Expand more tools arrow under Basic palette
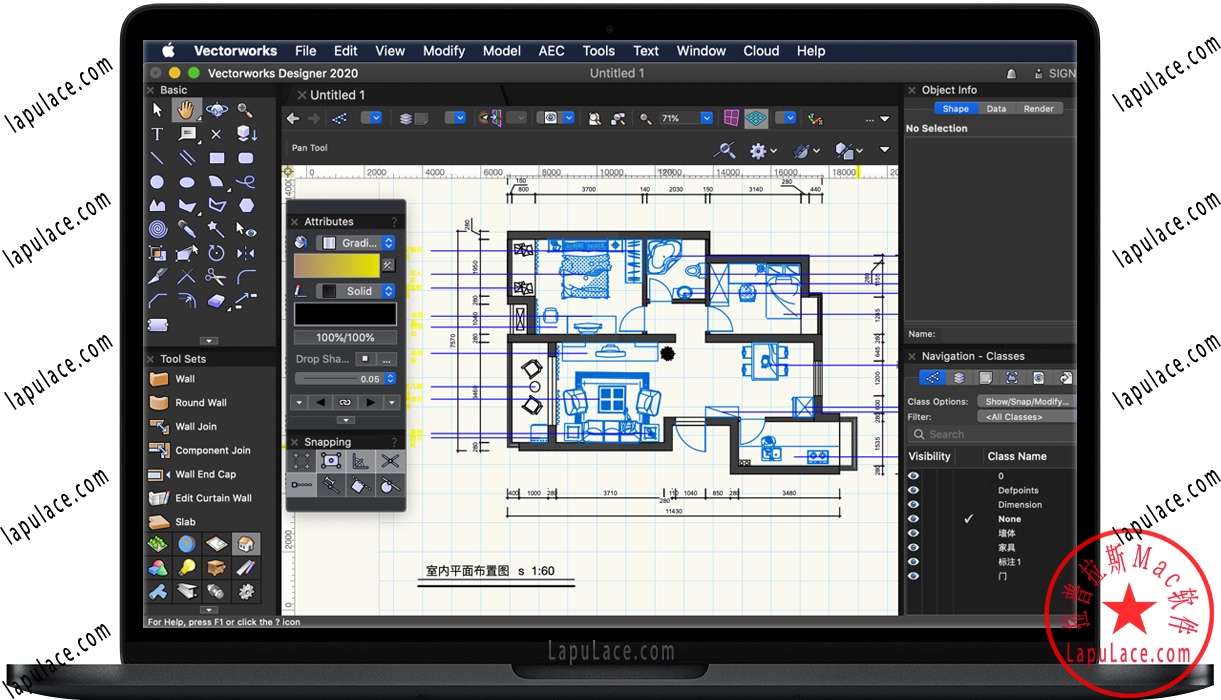Viewport: 1221px width, 700px height. coord(209,341)
